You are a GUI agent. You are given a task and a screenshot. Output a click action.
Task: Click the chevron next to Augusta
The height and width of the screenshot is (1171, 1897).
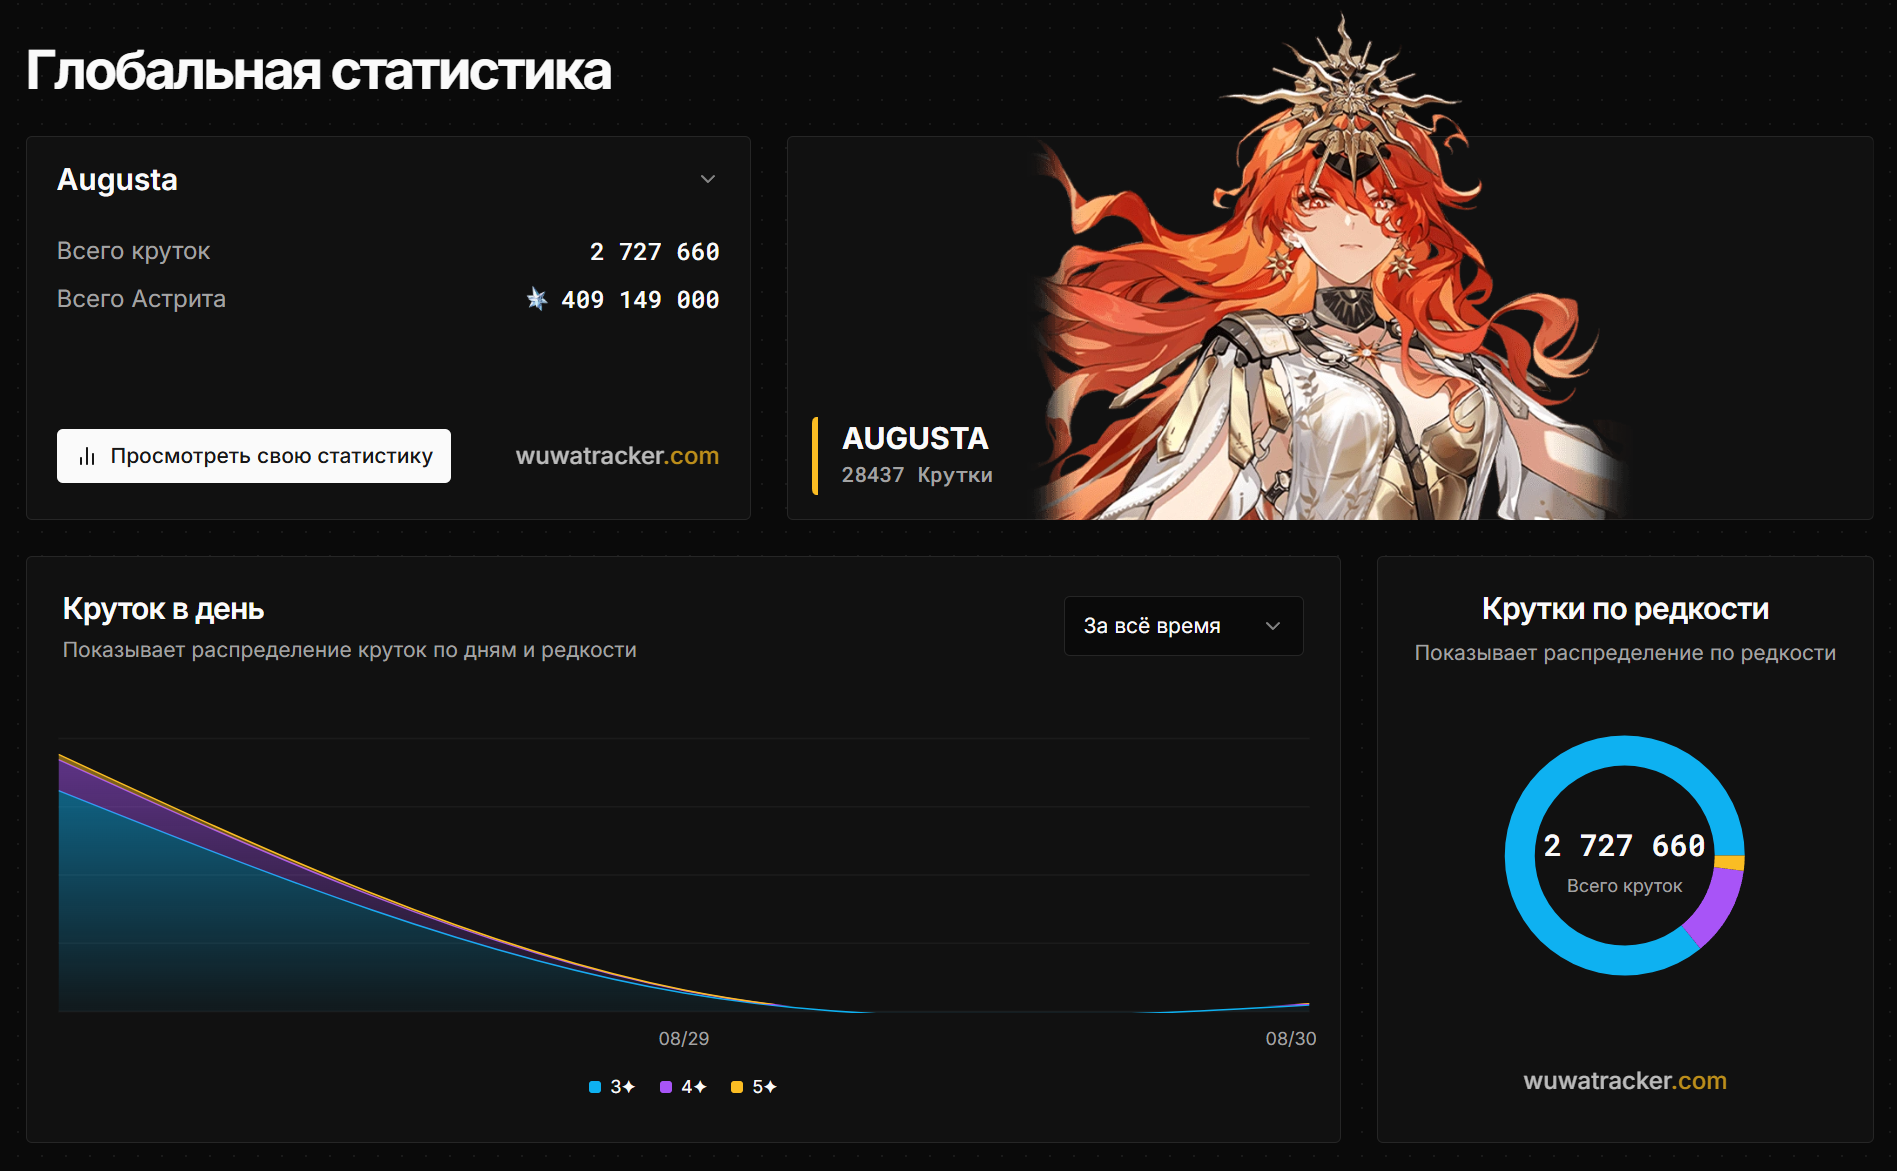pyautogui.click(x=708, y=179)
